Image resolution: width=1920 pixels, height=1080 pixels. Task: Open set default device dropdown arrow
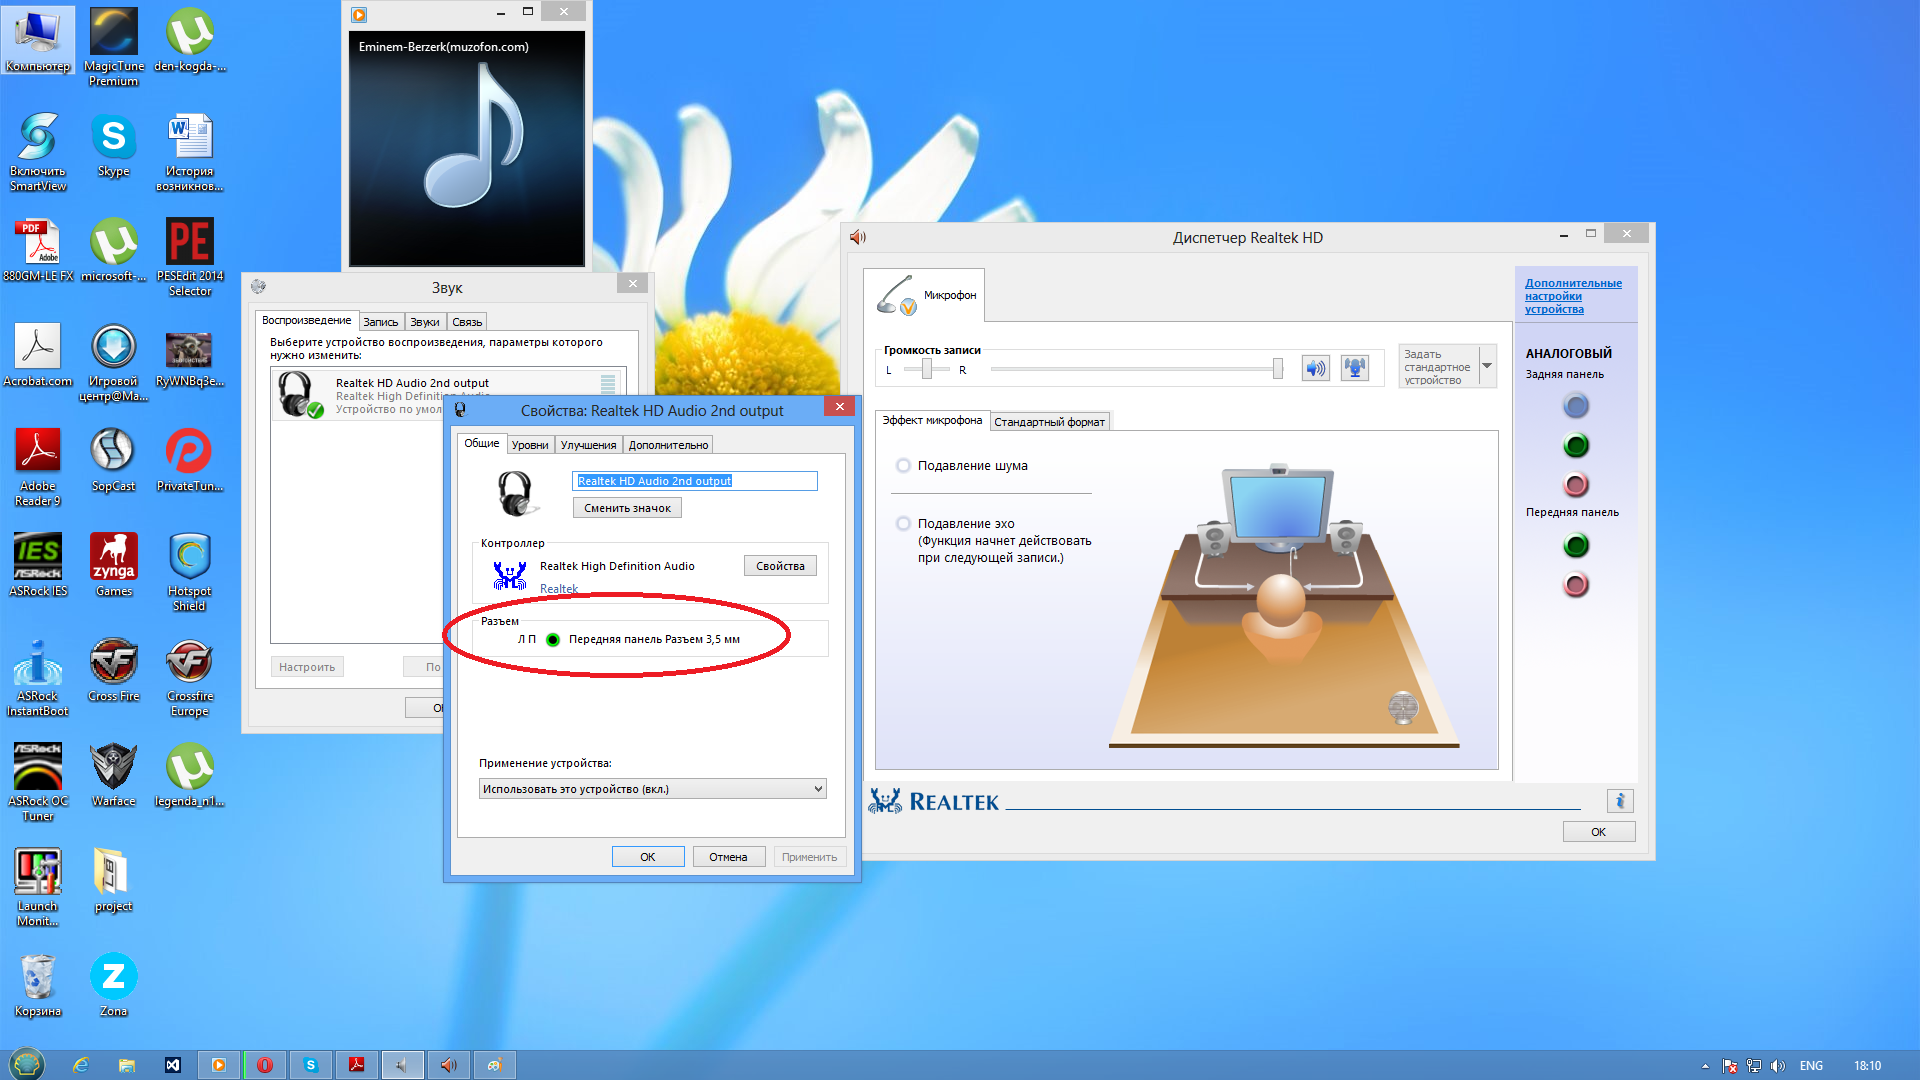pos(1487,366)
